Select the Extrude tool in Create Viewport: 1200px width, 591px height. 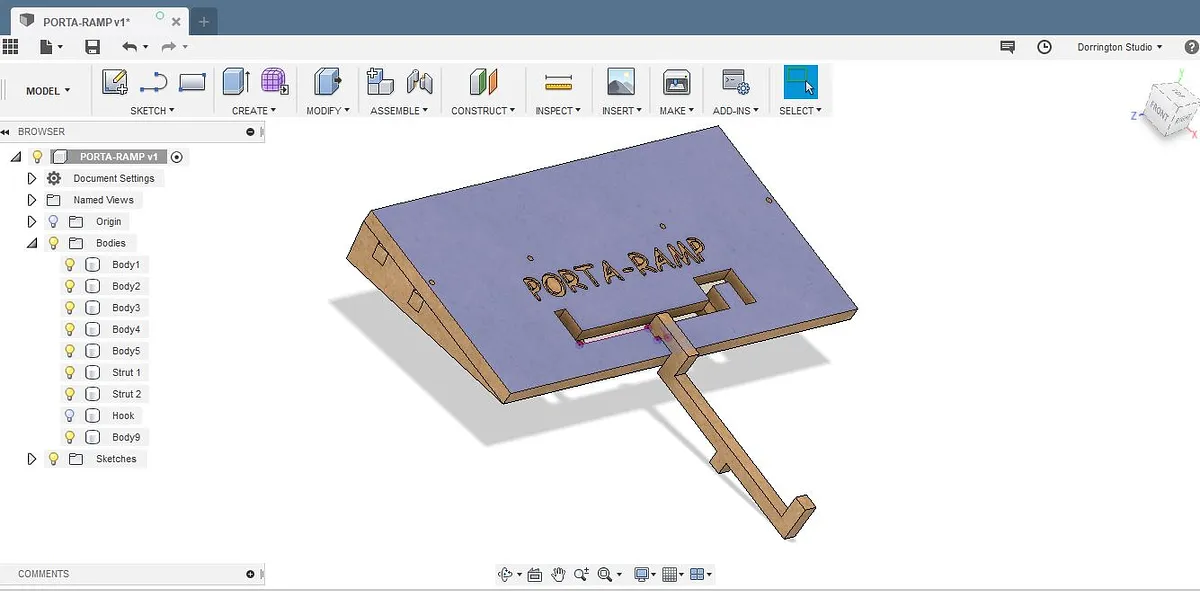pos(236,82)
